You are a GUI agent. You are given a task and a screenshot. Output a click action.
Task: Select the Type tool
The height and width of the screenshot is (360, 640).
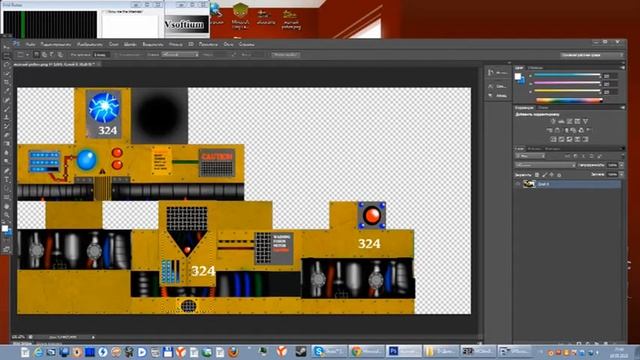pyautogui.click(x=7, y=180)
